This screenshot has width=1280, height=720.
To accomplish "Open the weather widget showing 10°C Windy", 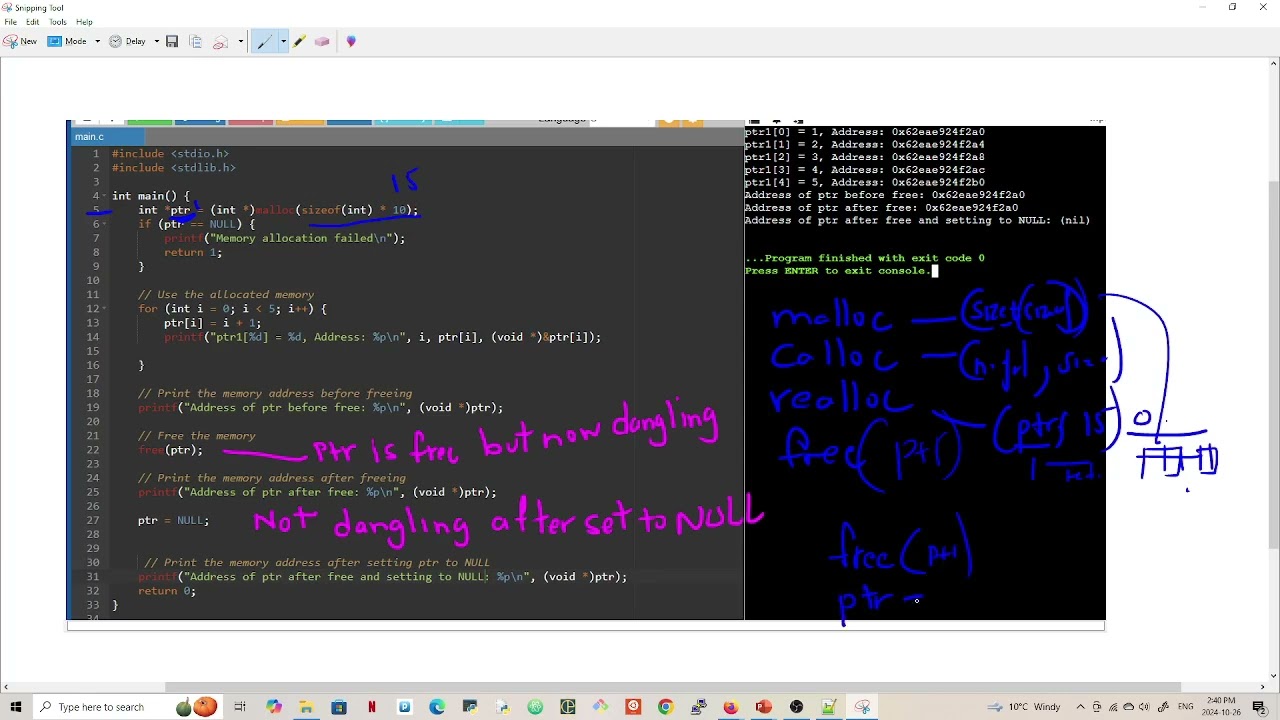I will pyautogui.click(x=1024, y=707).
